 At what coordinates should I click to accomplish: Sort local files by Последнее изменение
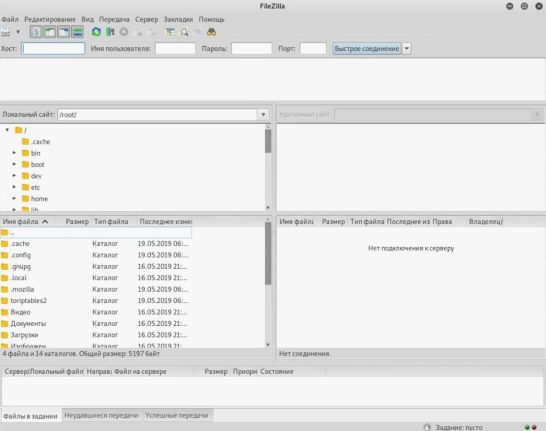point(165,221)
